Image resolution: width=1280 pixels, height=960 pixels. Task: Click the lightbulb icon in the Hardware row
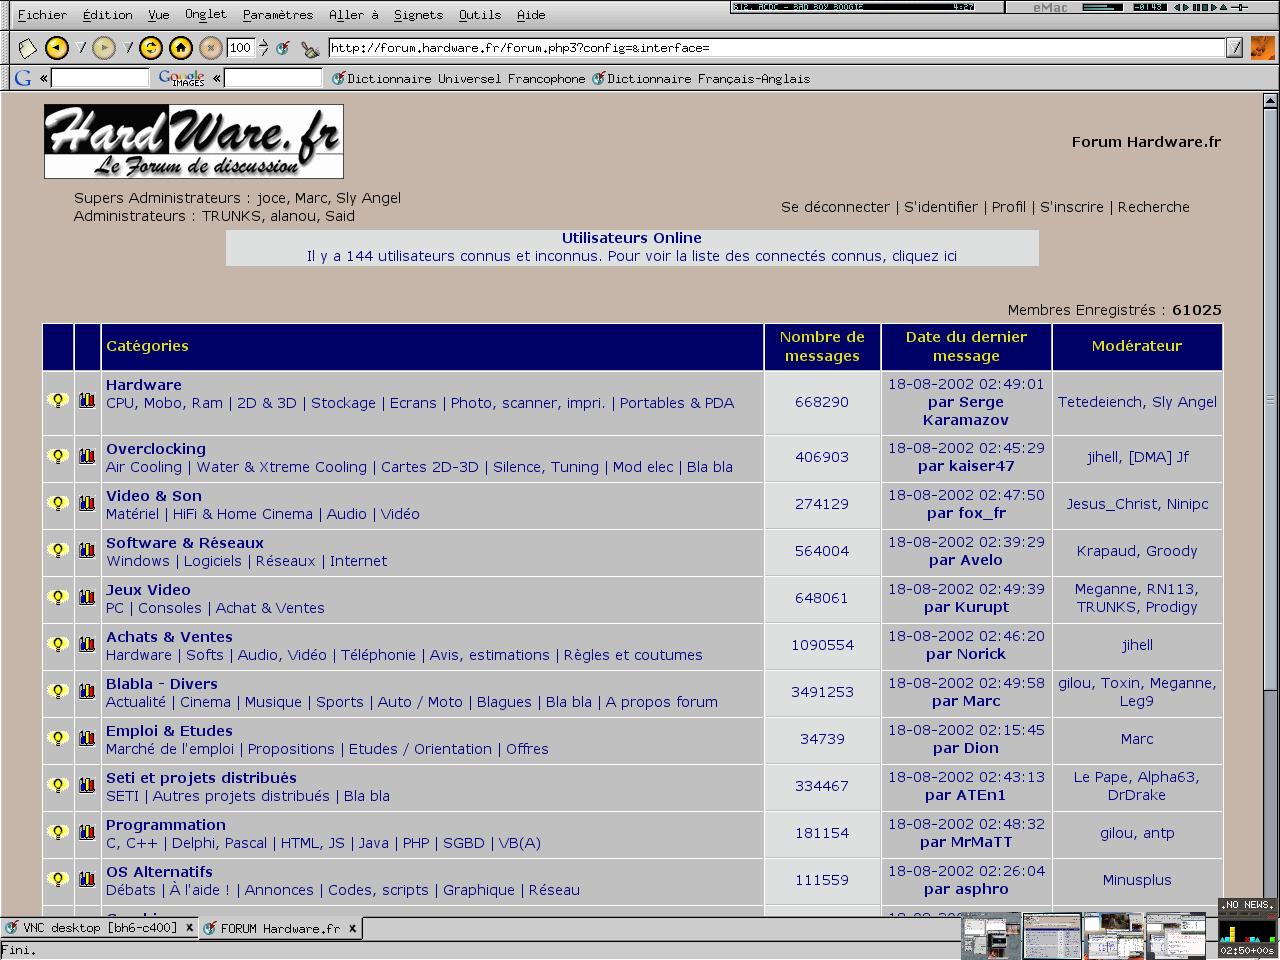(58, 401)
